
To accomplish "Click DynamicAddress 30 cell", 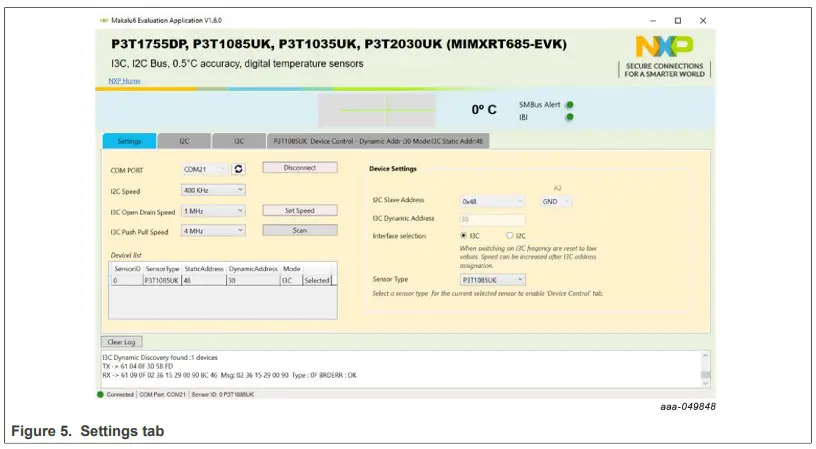I will pyautogui.click(x=253, y=280).
